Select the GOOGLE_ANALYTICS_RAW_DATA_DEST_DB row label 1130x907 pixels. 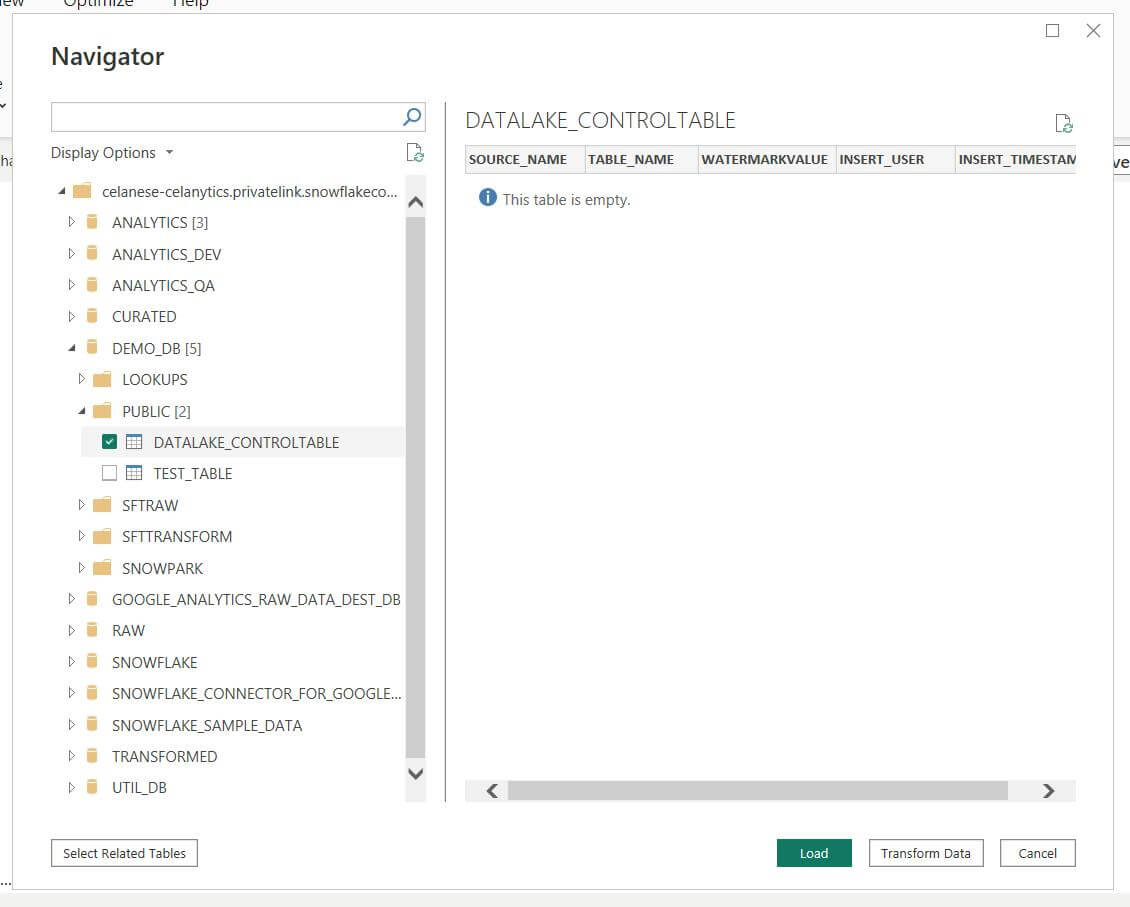pyautogui.click(x=256, y=599)
